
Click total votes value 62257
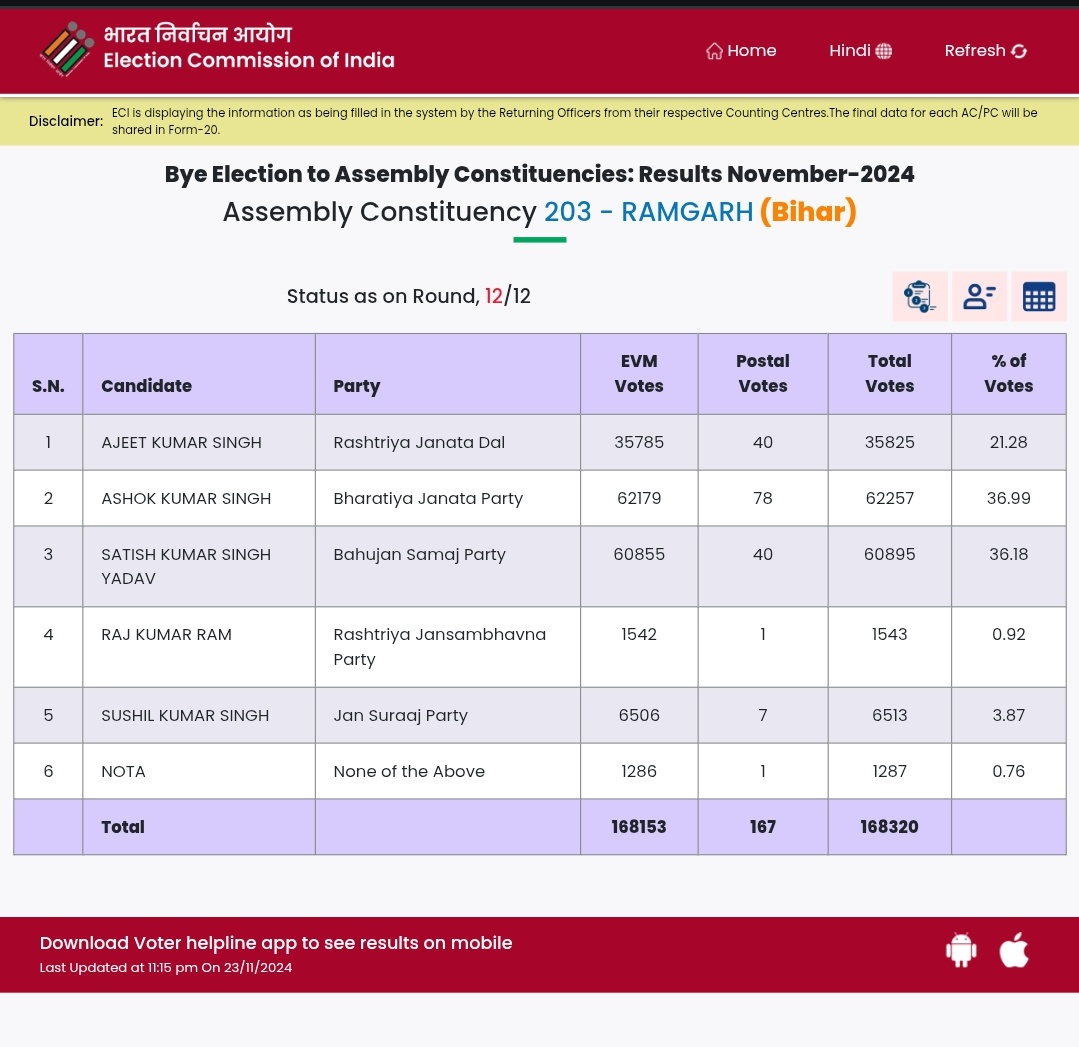[889, 498]
